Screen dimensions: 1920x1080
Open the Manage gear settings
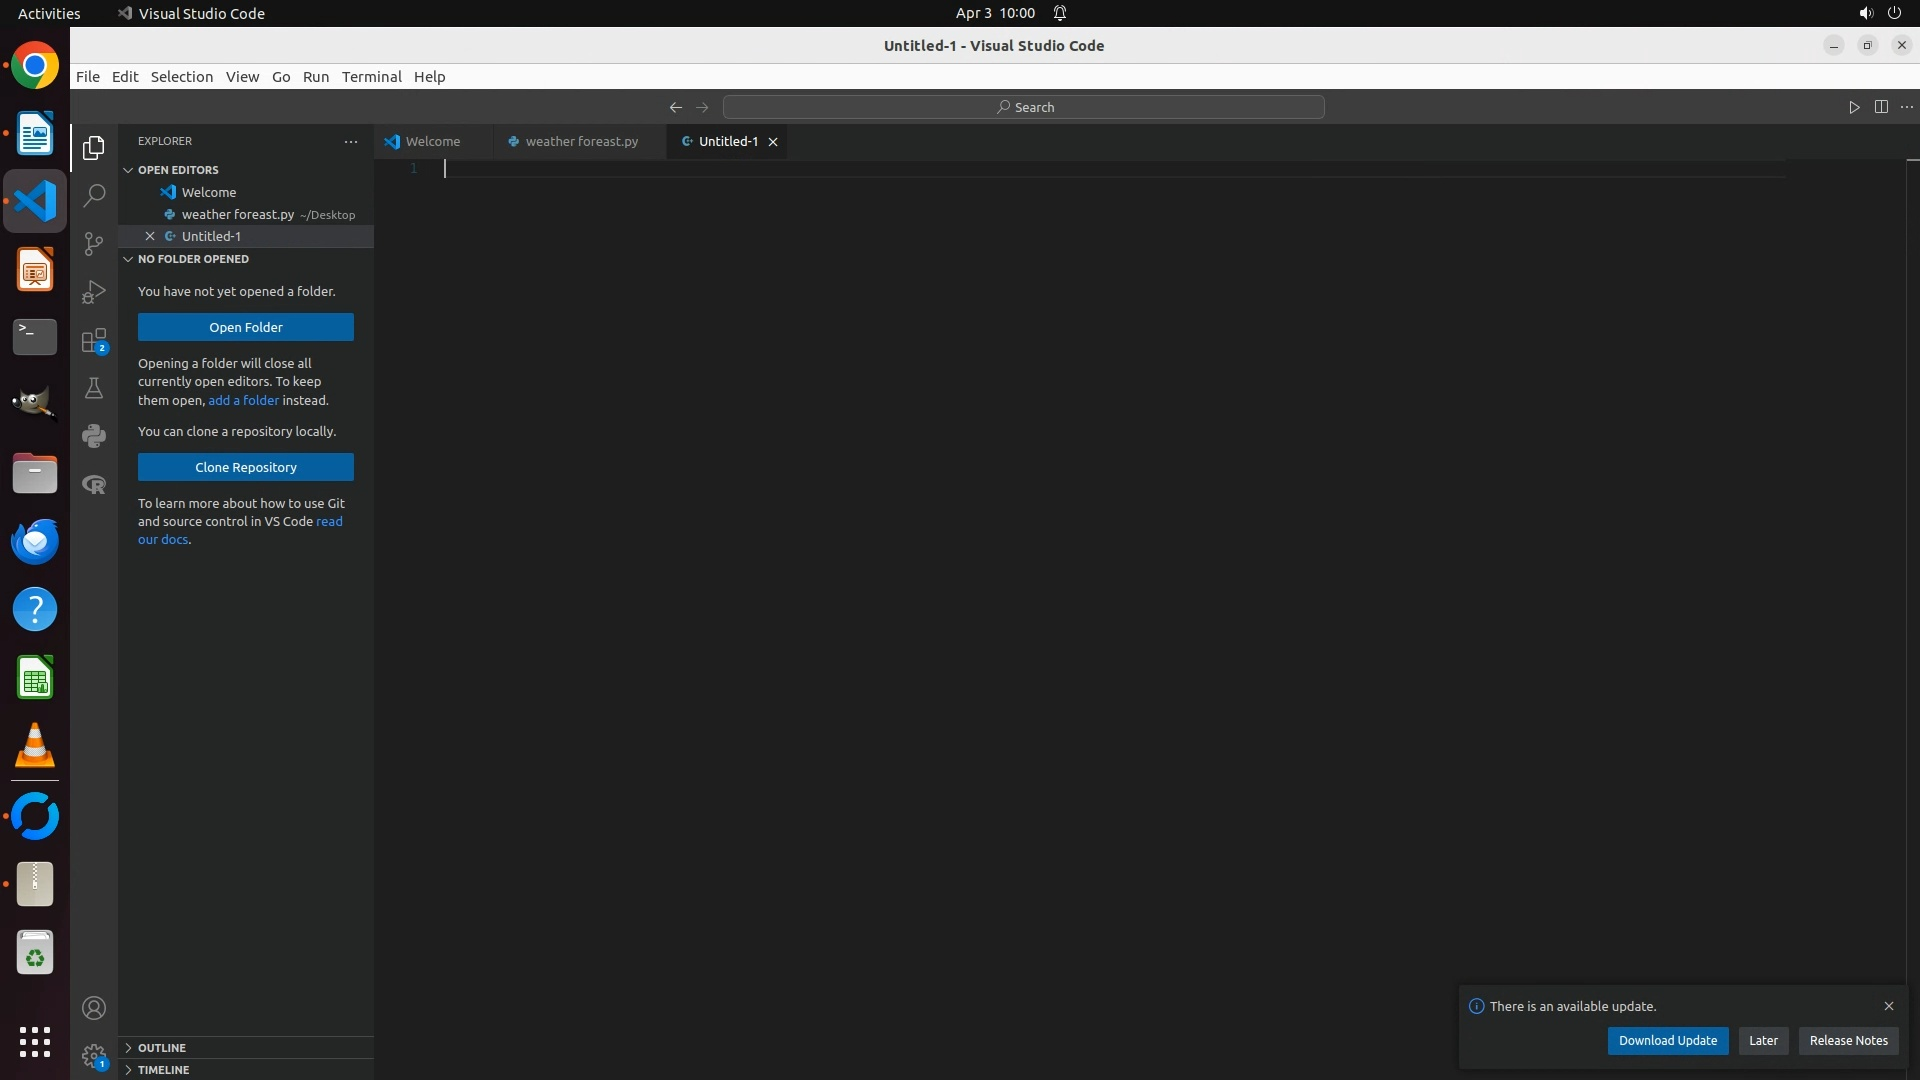94,1056
